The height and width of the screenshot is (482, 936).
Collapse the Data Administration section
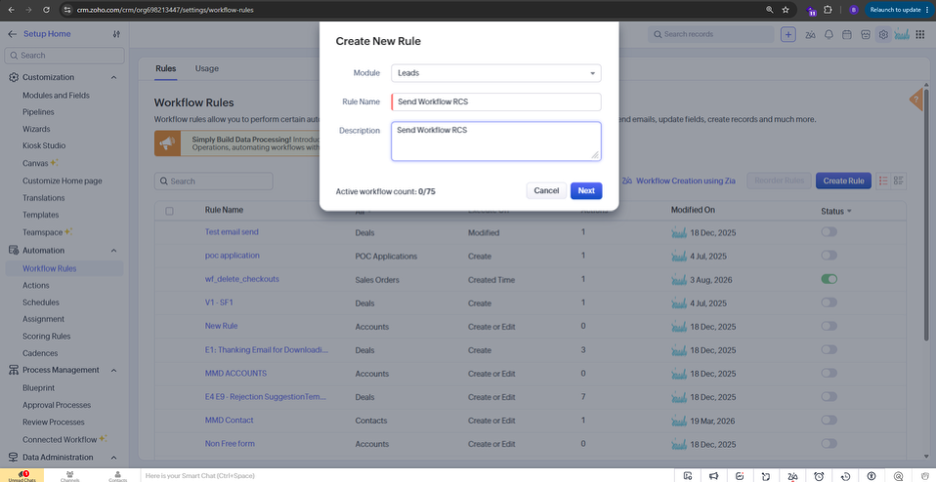point(114,457)
